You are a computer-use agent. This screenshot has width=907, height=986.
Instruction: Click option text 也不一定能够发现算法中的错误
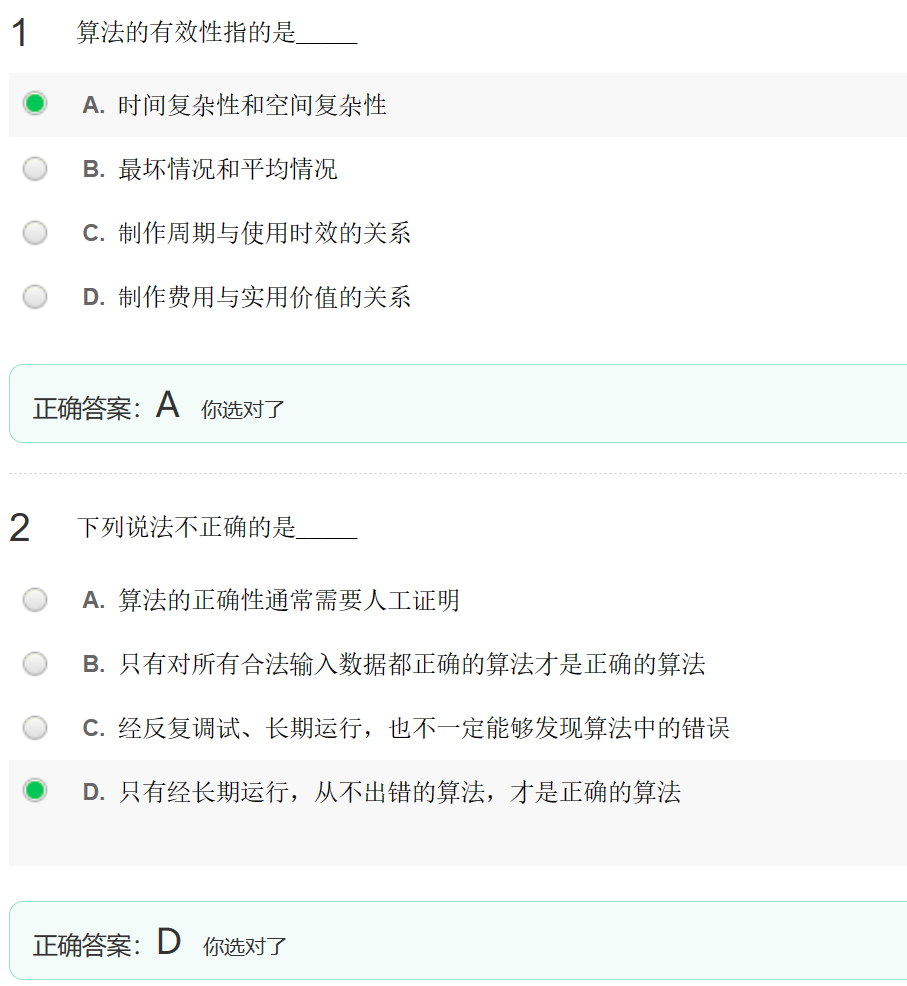tap(559, 728)
